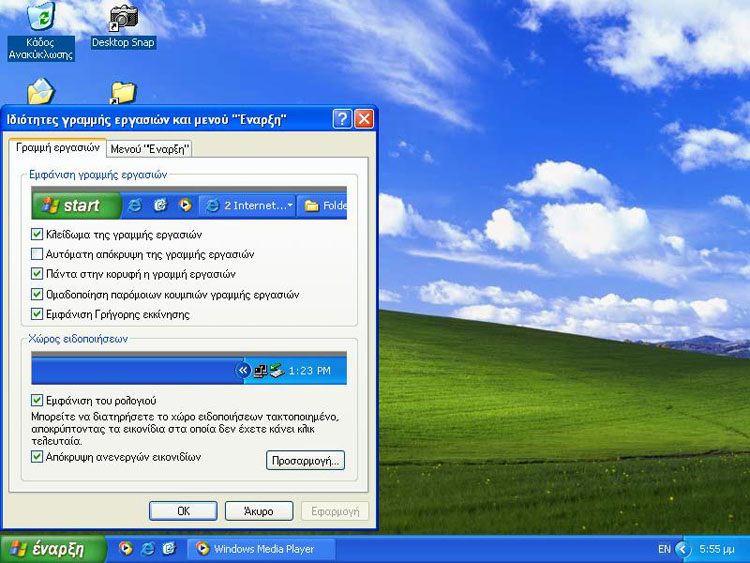Click the notification area preview image
This screenshot has height=563, width=750.
(x=189, y=368)
